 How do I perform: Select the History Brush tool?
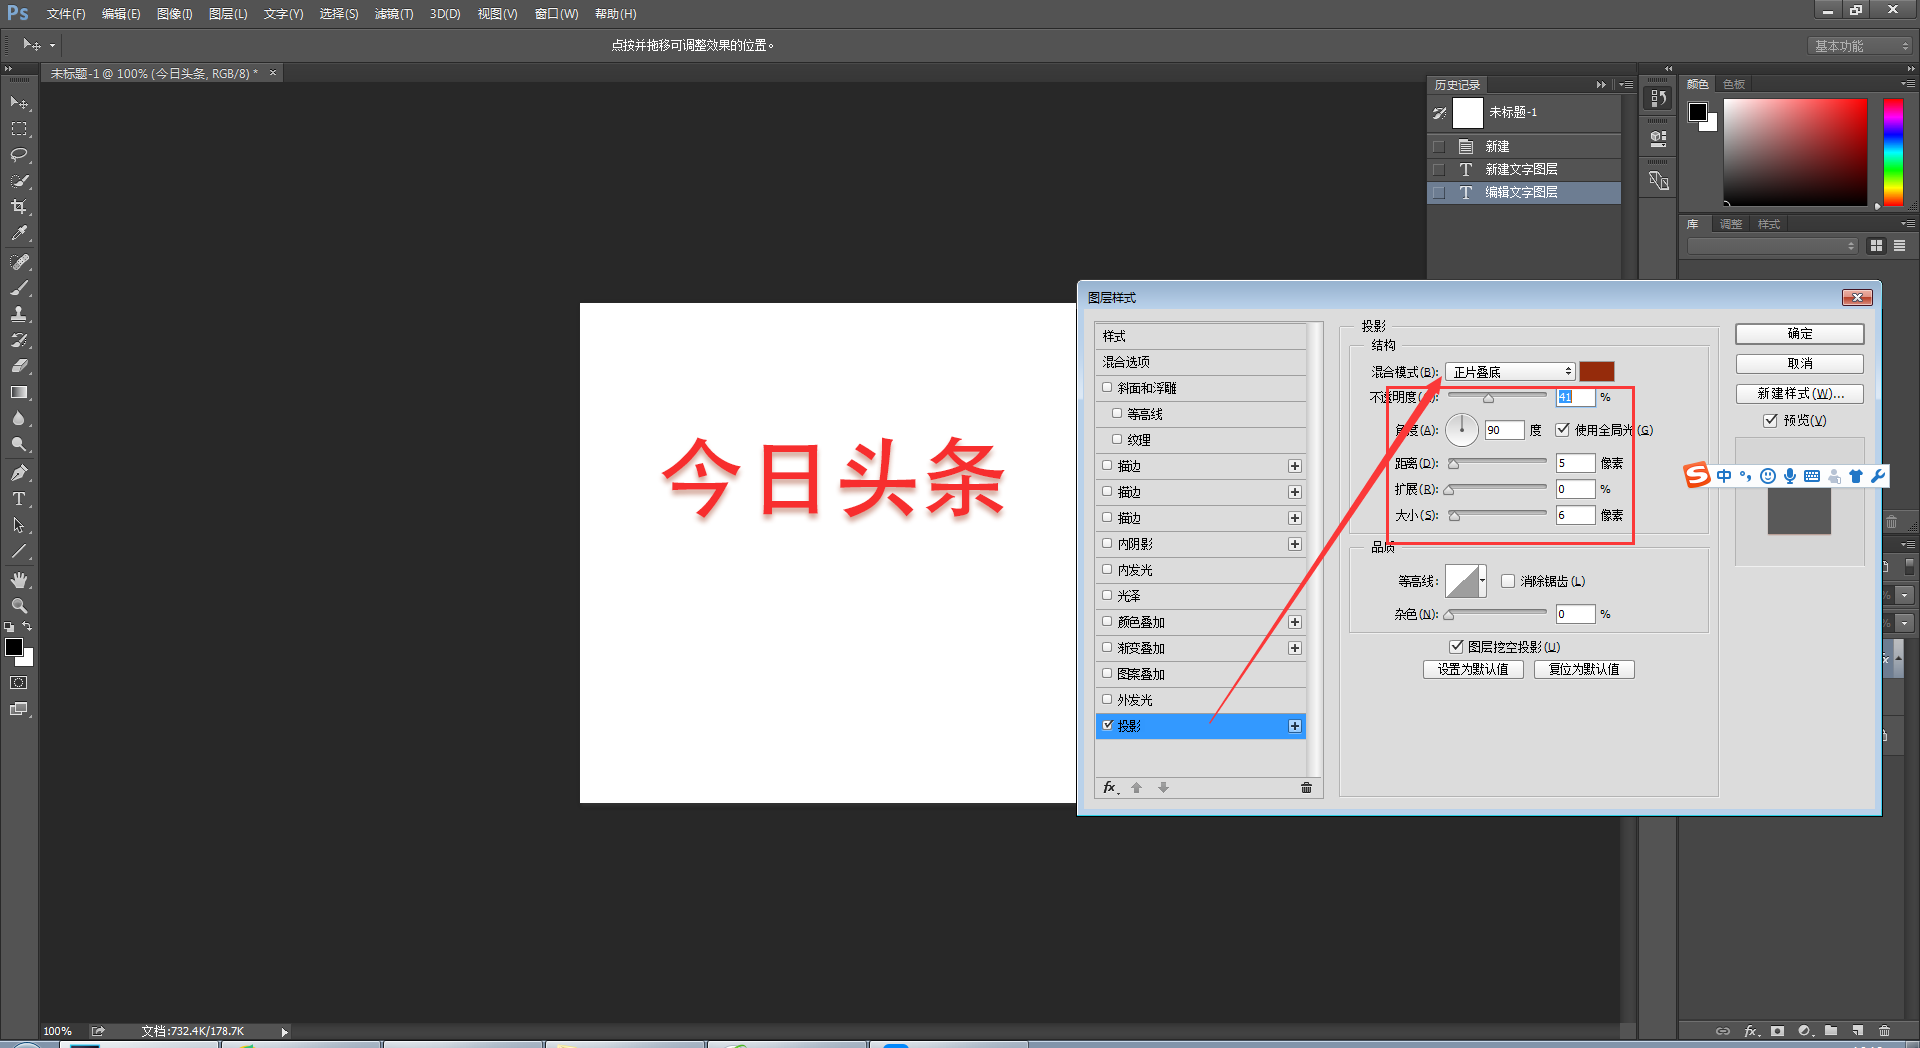(19, 340)
